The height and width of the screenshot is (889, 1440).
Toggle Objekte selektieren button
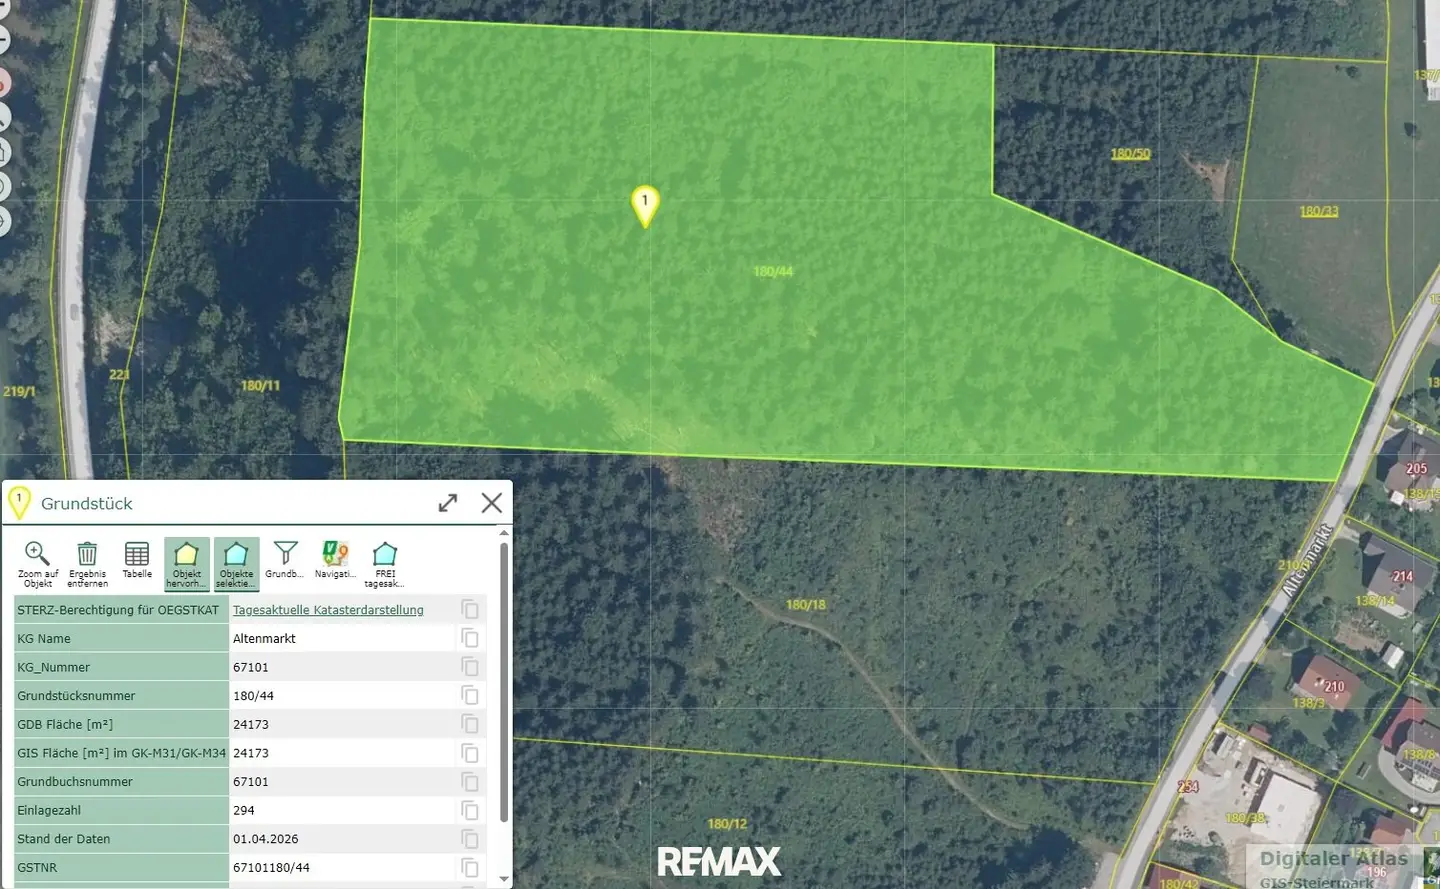(x=236, y=564)
